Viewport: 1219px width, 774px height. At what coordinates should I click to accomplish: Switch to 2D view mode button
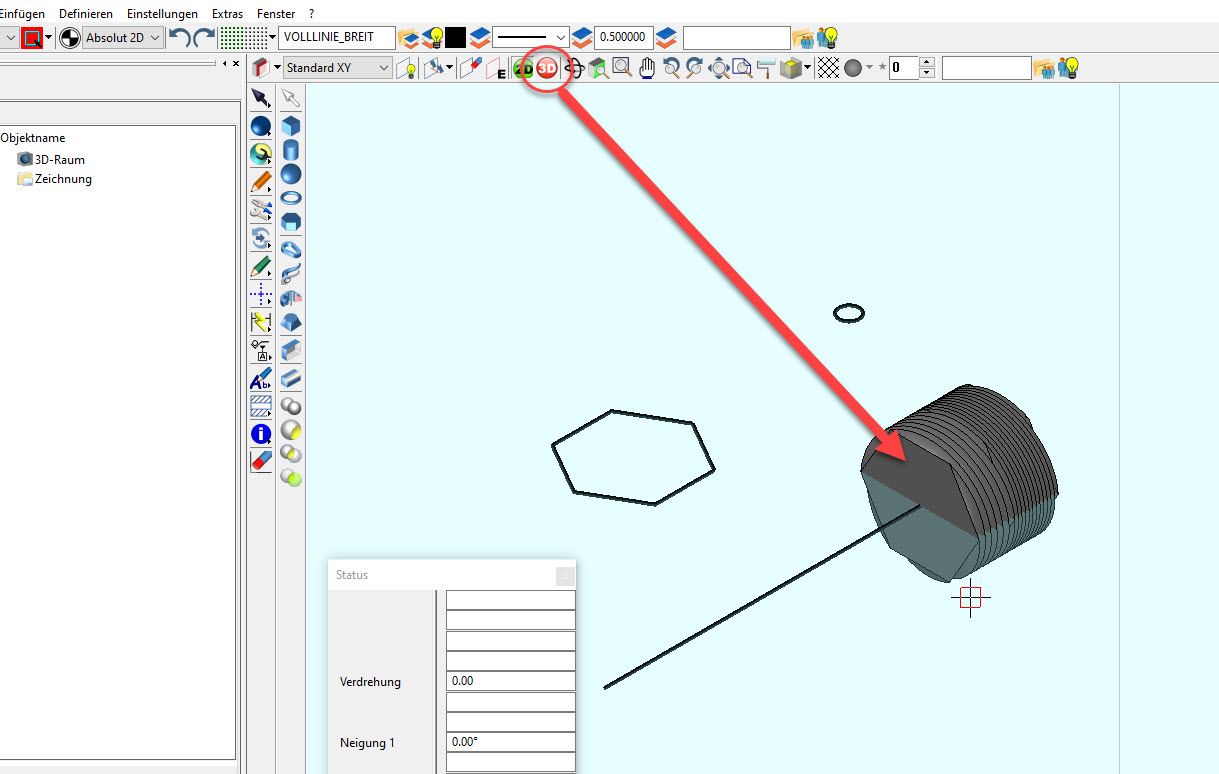(522, 68)
